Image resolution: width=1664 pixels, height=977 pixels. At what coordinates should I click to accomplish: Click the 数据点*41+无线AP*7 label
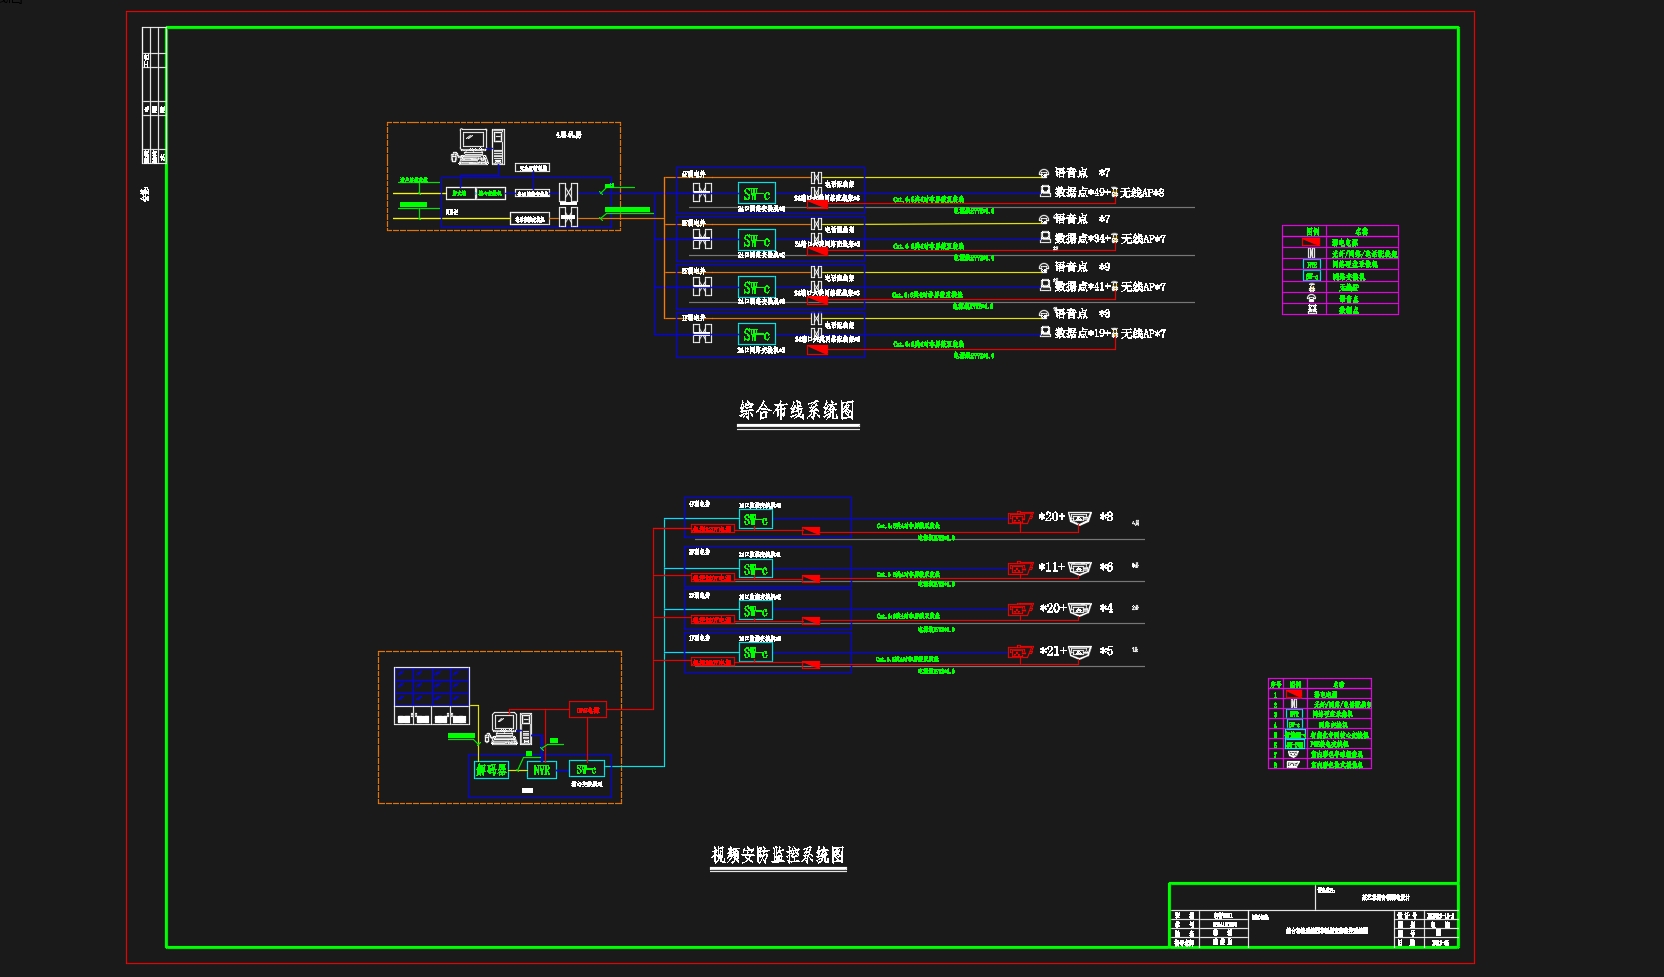click(x=1110, y=287)
